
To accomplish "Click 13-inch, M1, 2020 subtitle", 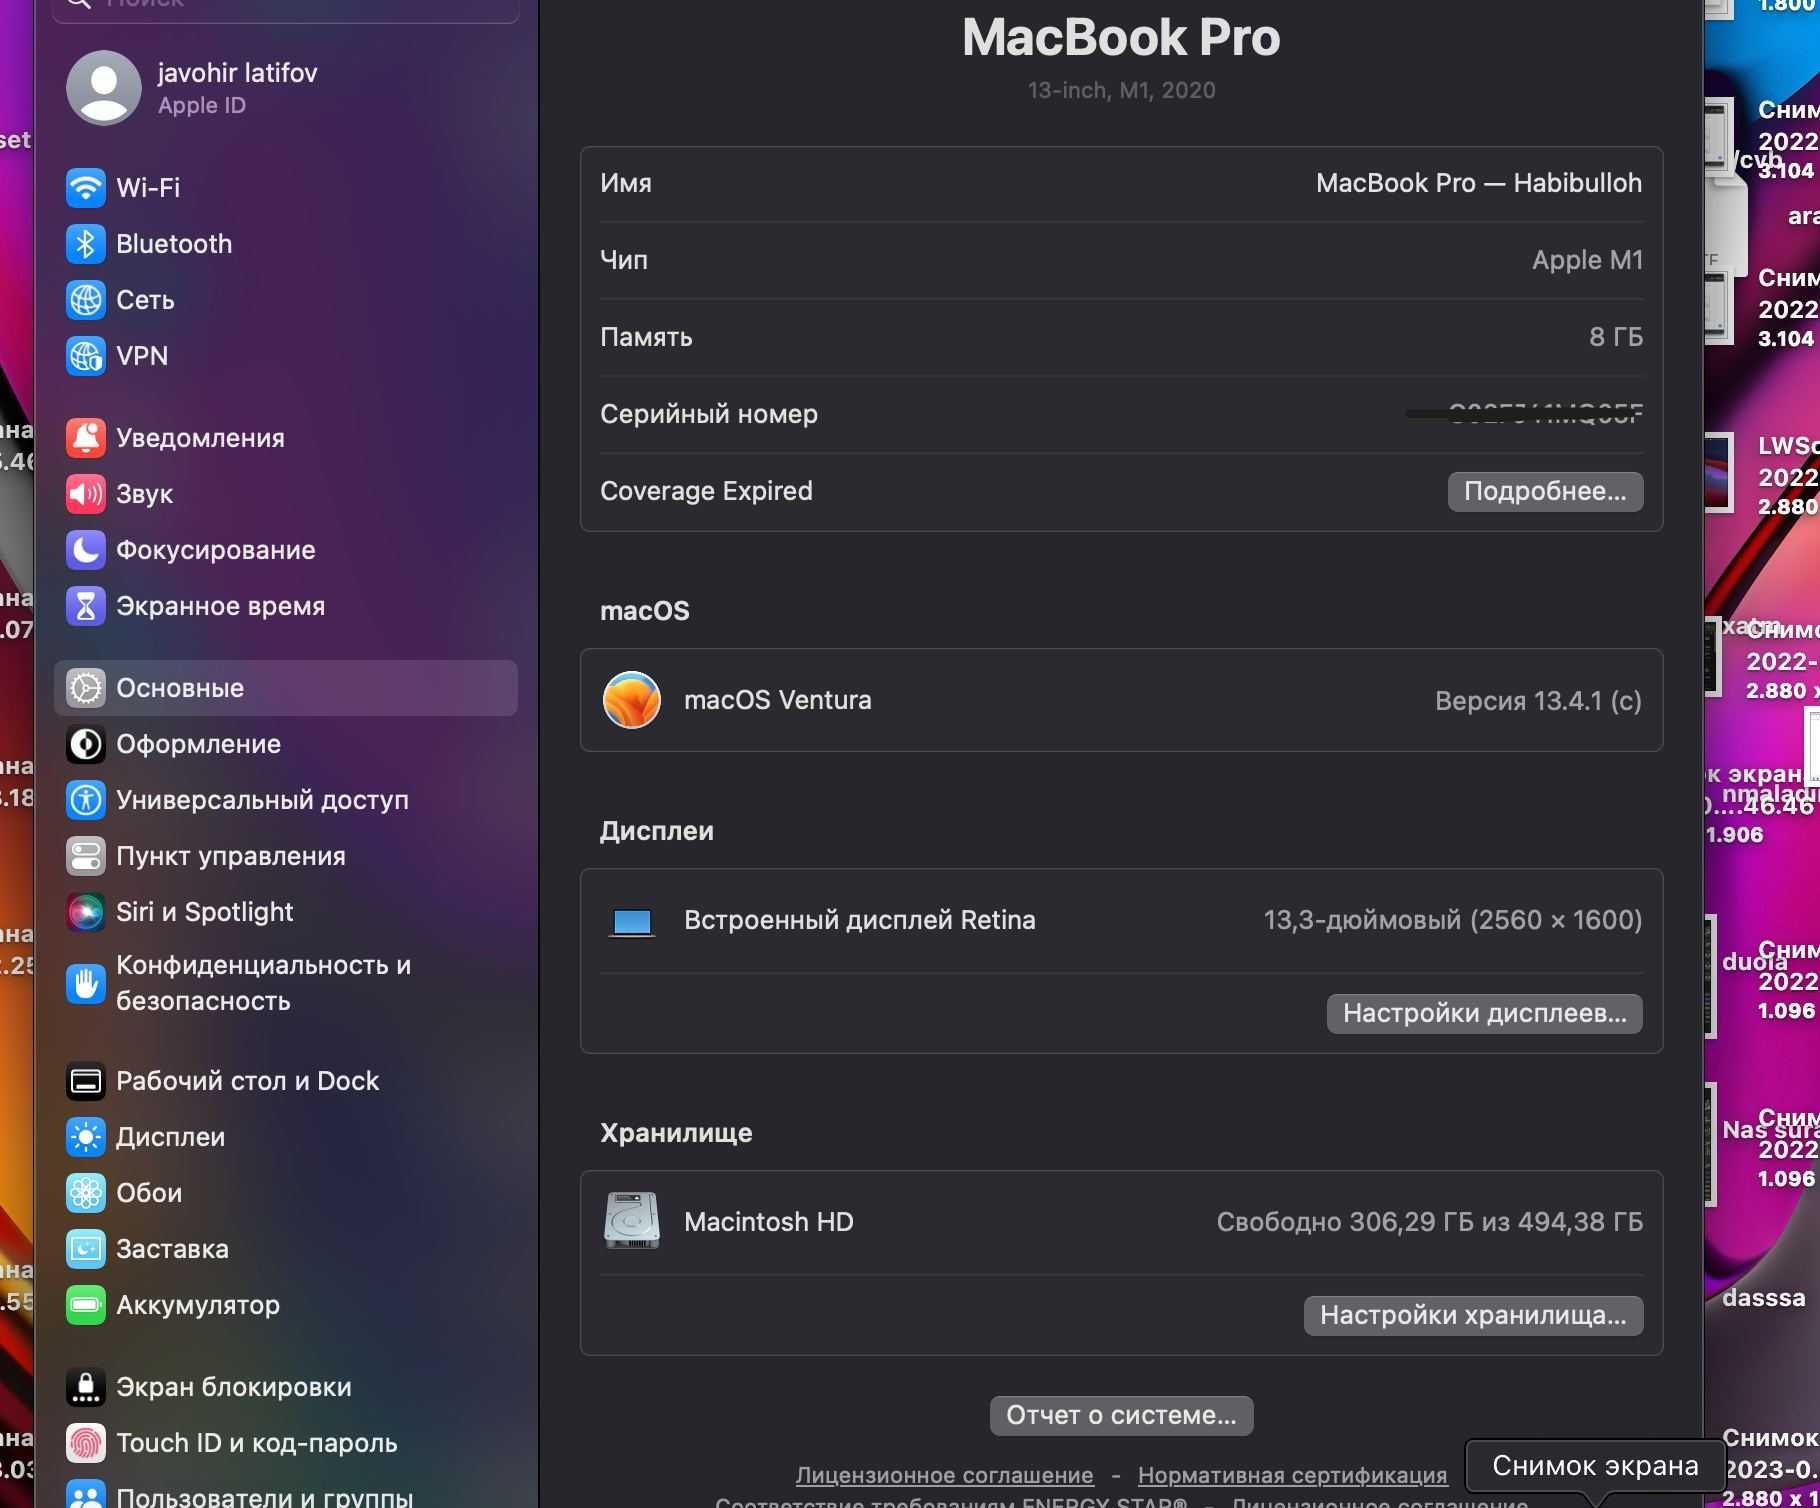I will [x=1121, y=90].
